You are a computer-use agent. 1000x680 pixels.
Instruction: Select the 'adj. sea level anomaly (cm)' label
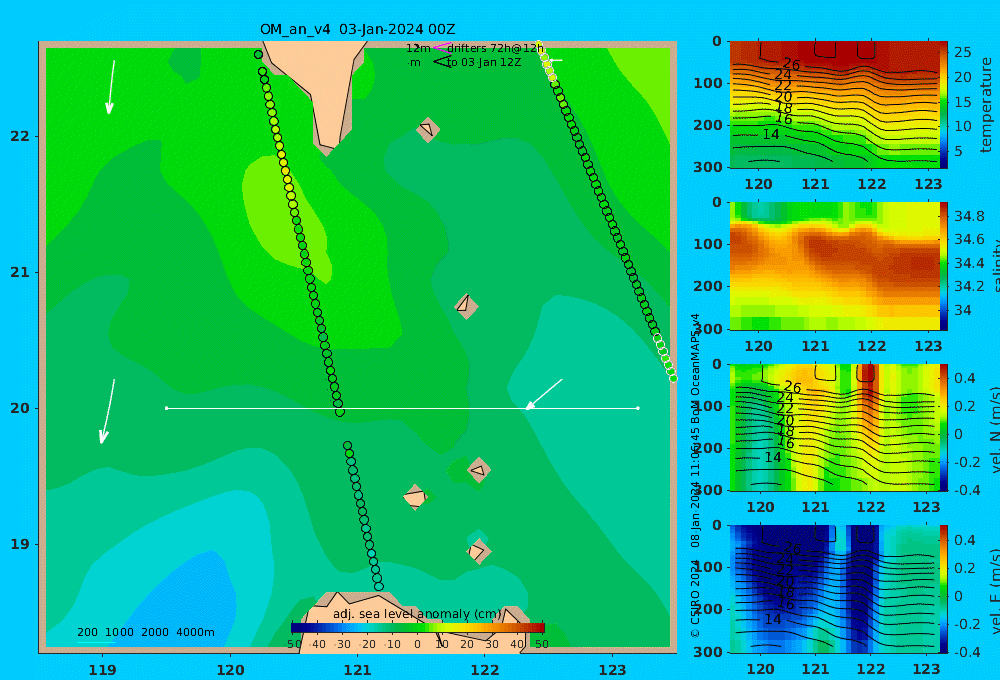pyautogui.click(x=417, y=614)
